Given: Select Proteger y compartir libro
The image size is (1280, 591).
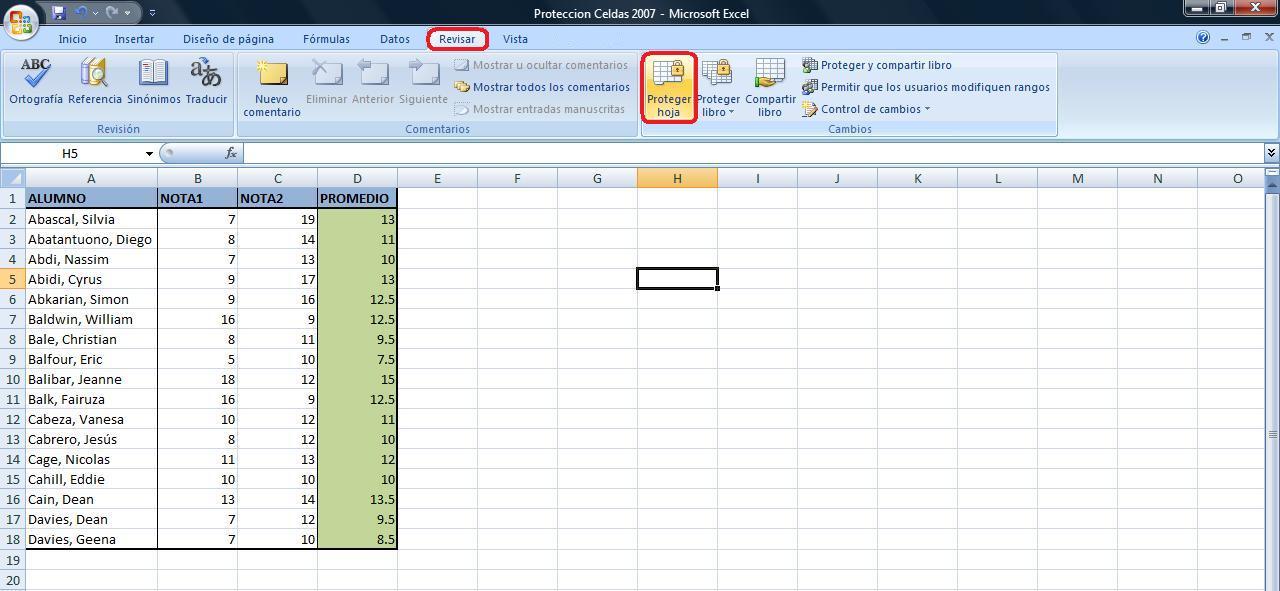Looking at the screenshot, I should coord(877,65).
